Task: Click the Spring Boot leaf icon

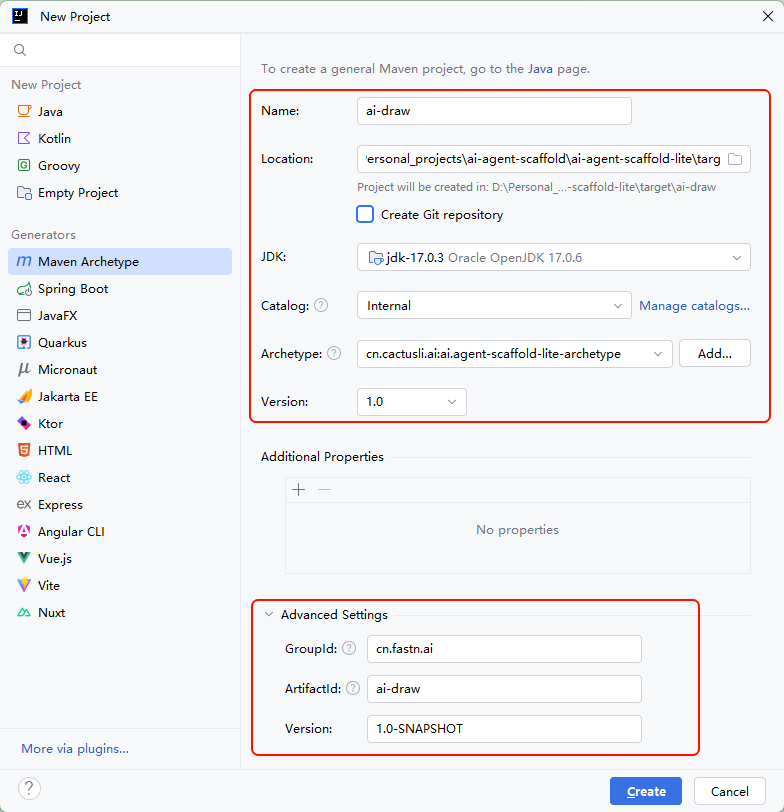Action: [24, 289]
